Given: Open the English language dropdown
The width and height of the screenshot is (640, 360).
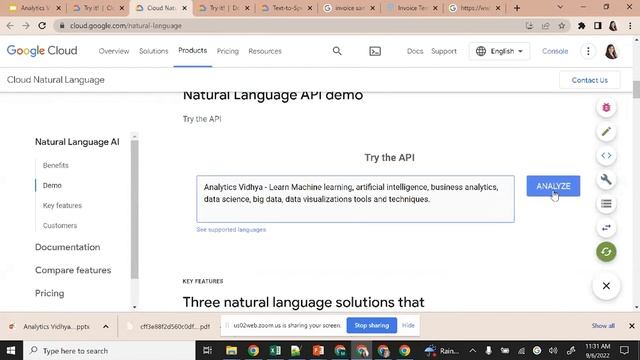Looking at the screenshot, I should [499, 51].
